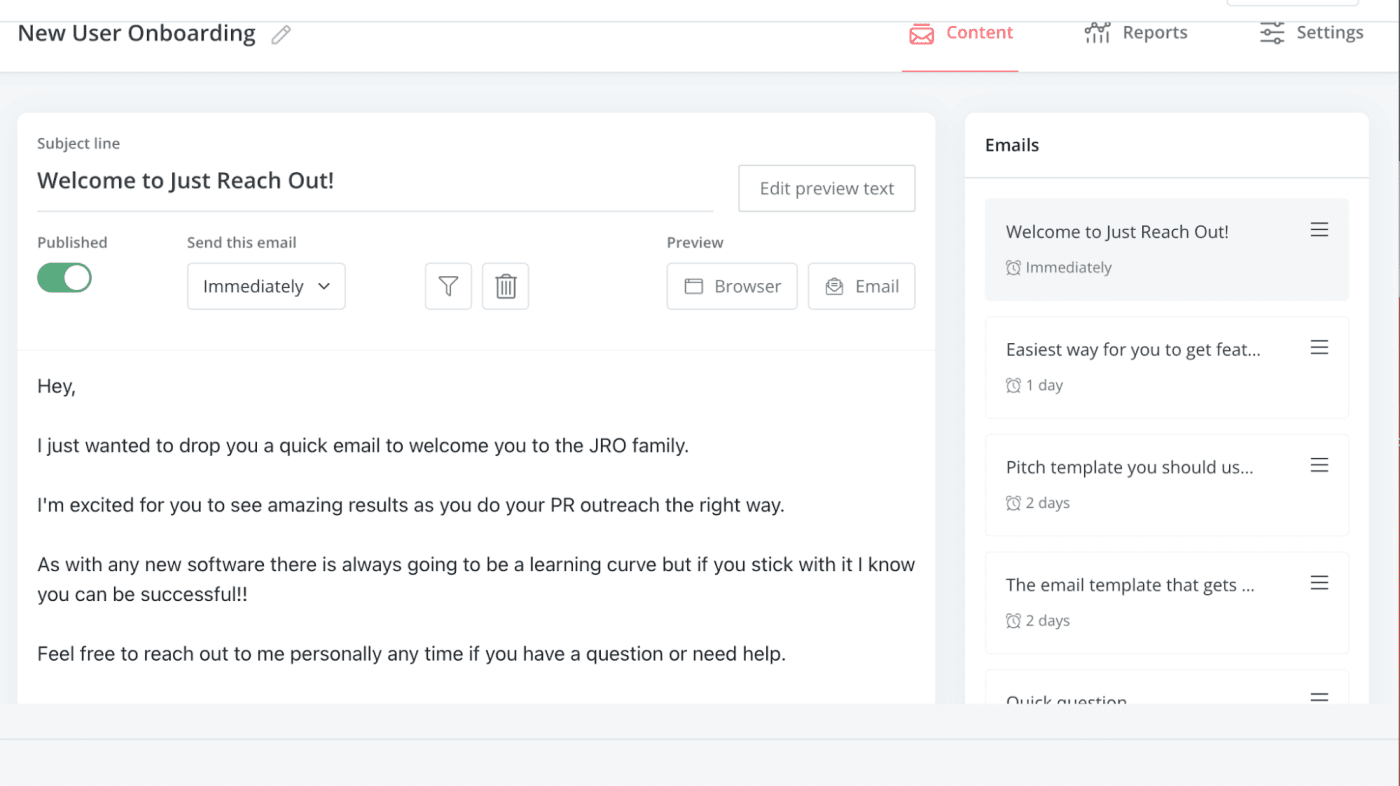Toggle the Published switch off

(64, 278)
